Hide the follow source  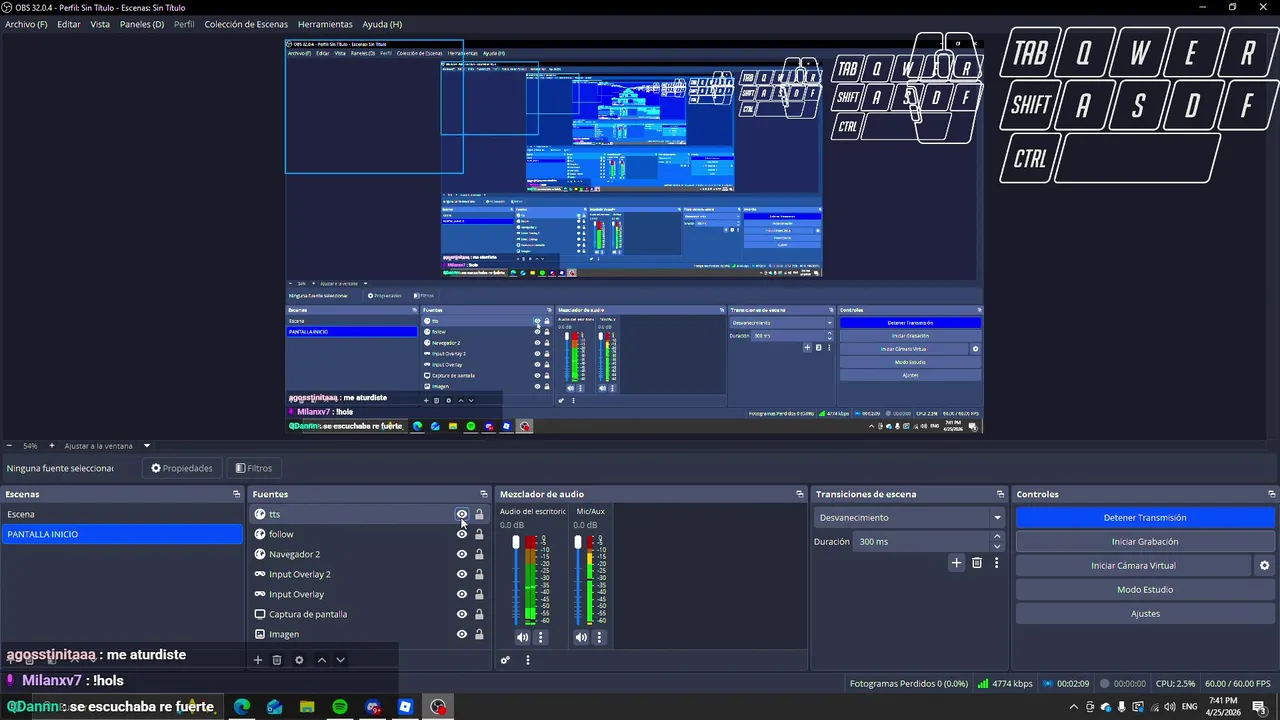click(462, 534)
